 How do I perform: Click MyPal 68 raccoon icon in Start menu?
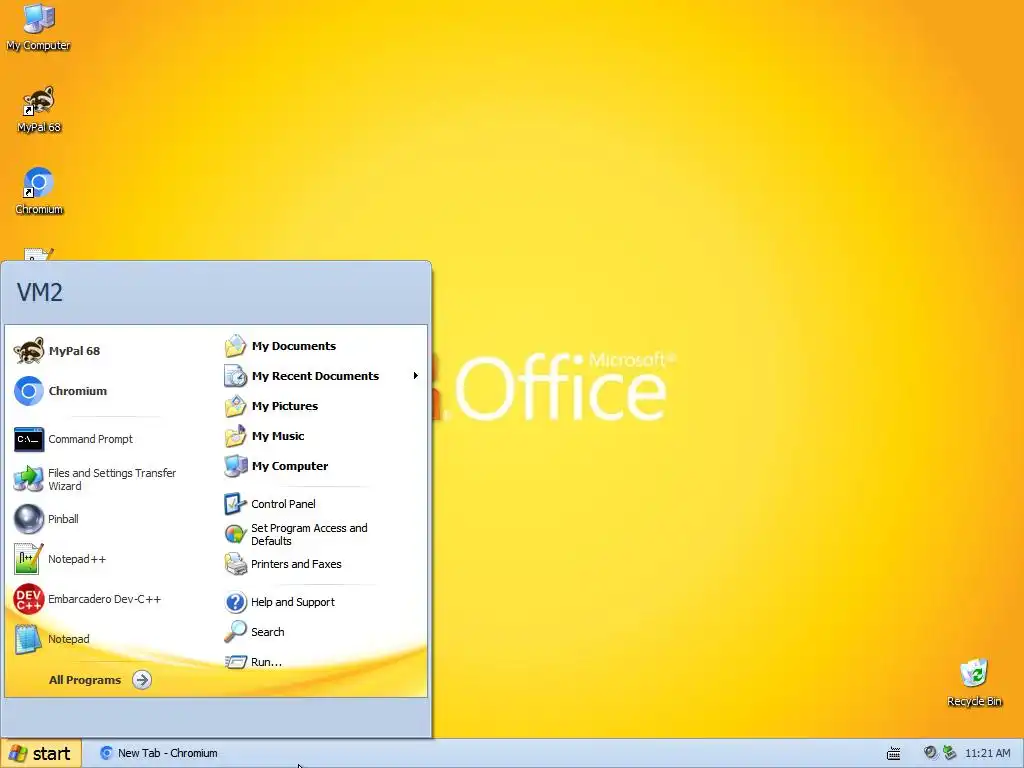pyautogui.click(x=29, y=351)
